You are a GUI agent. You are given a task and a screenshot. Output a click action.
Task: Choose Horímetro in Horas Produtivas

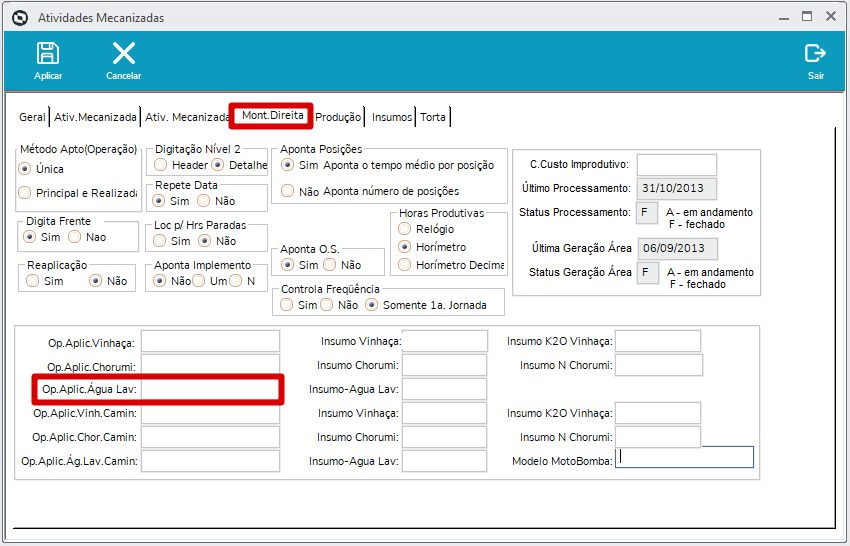[x=404, y=247]
